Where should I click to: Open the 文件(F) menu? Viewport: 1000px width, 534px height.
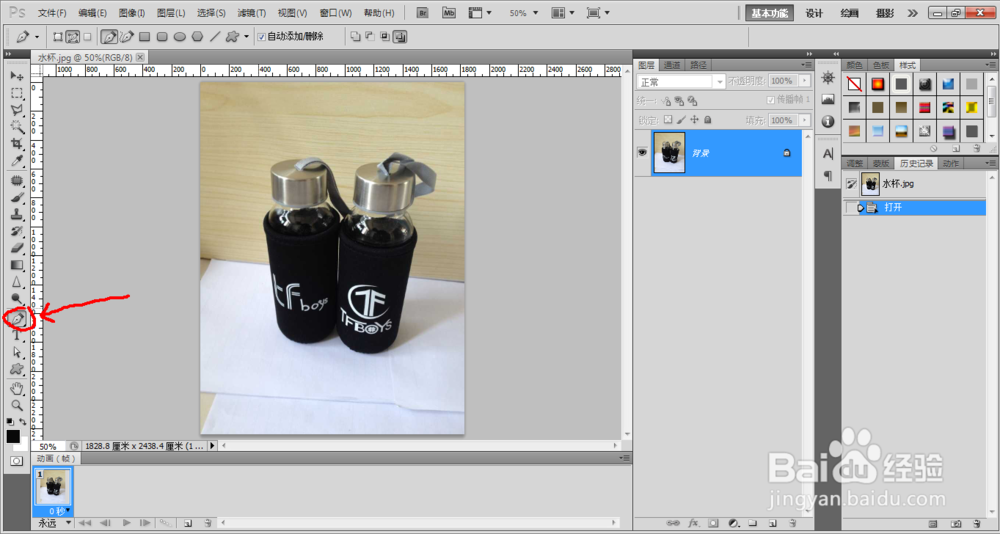tap(52, 13)
